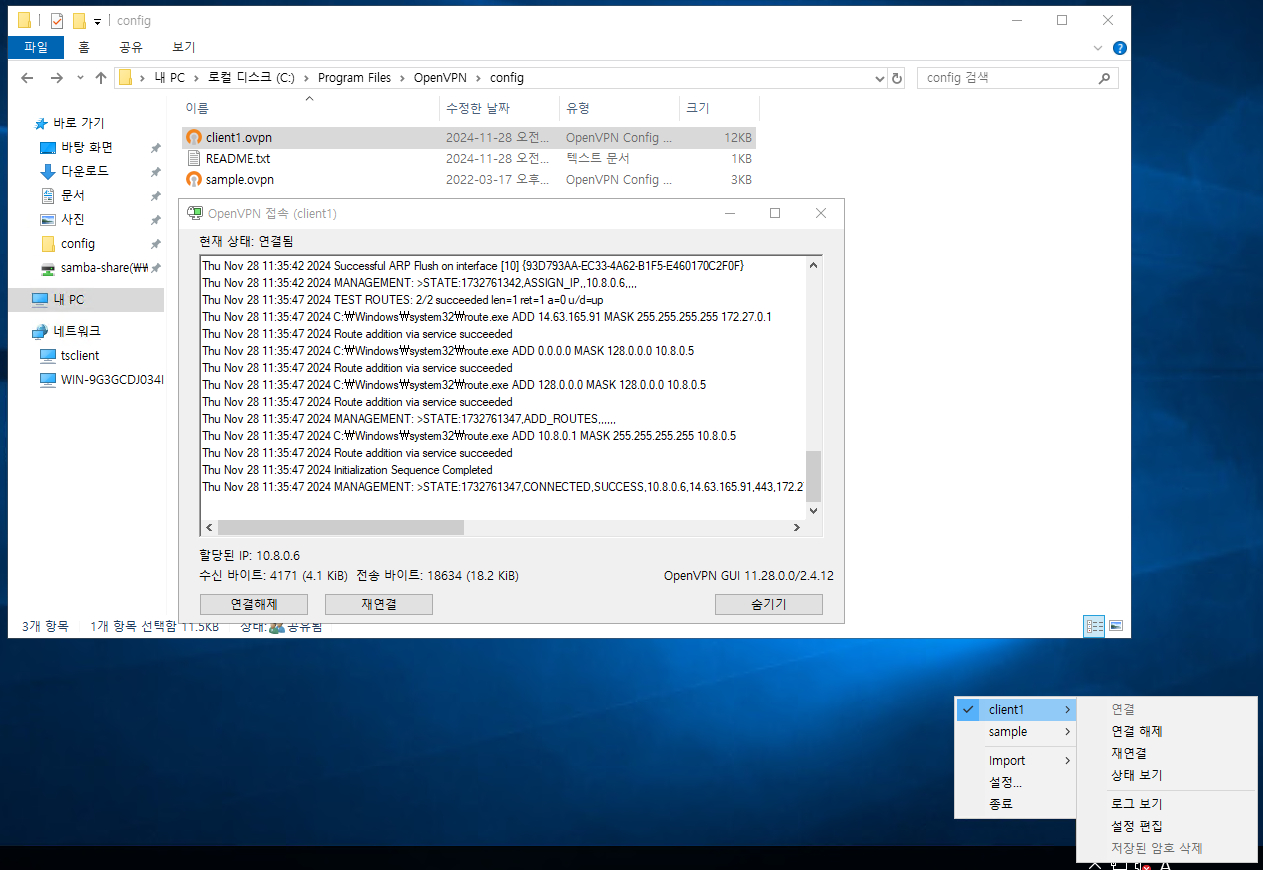Click 재연결 button in OpenVPN dialog

[x=378, y=604]
